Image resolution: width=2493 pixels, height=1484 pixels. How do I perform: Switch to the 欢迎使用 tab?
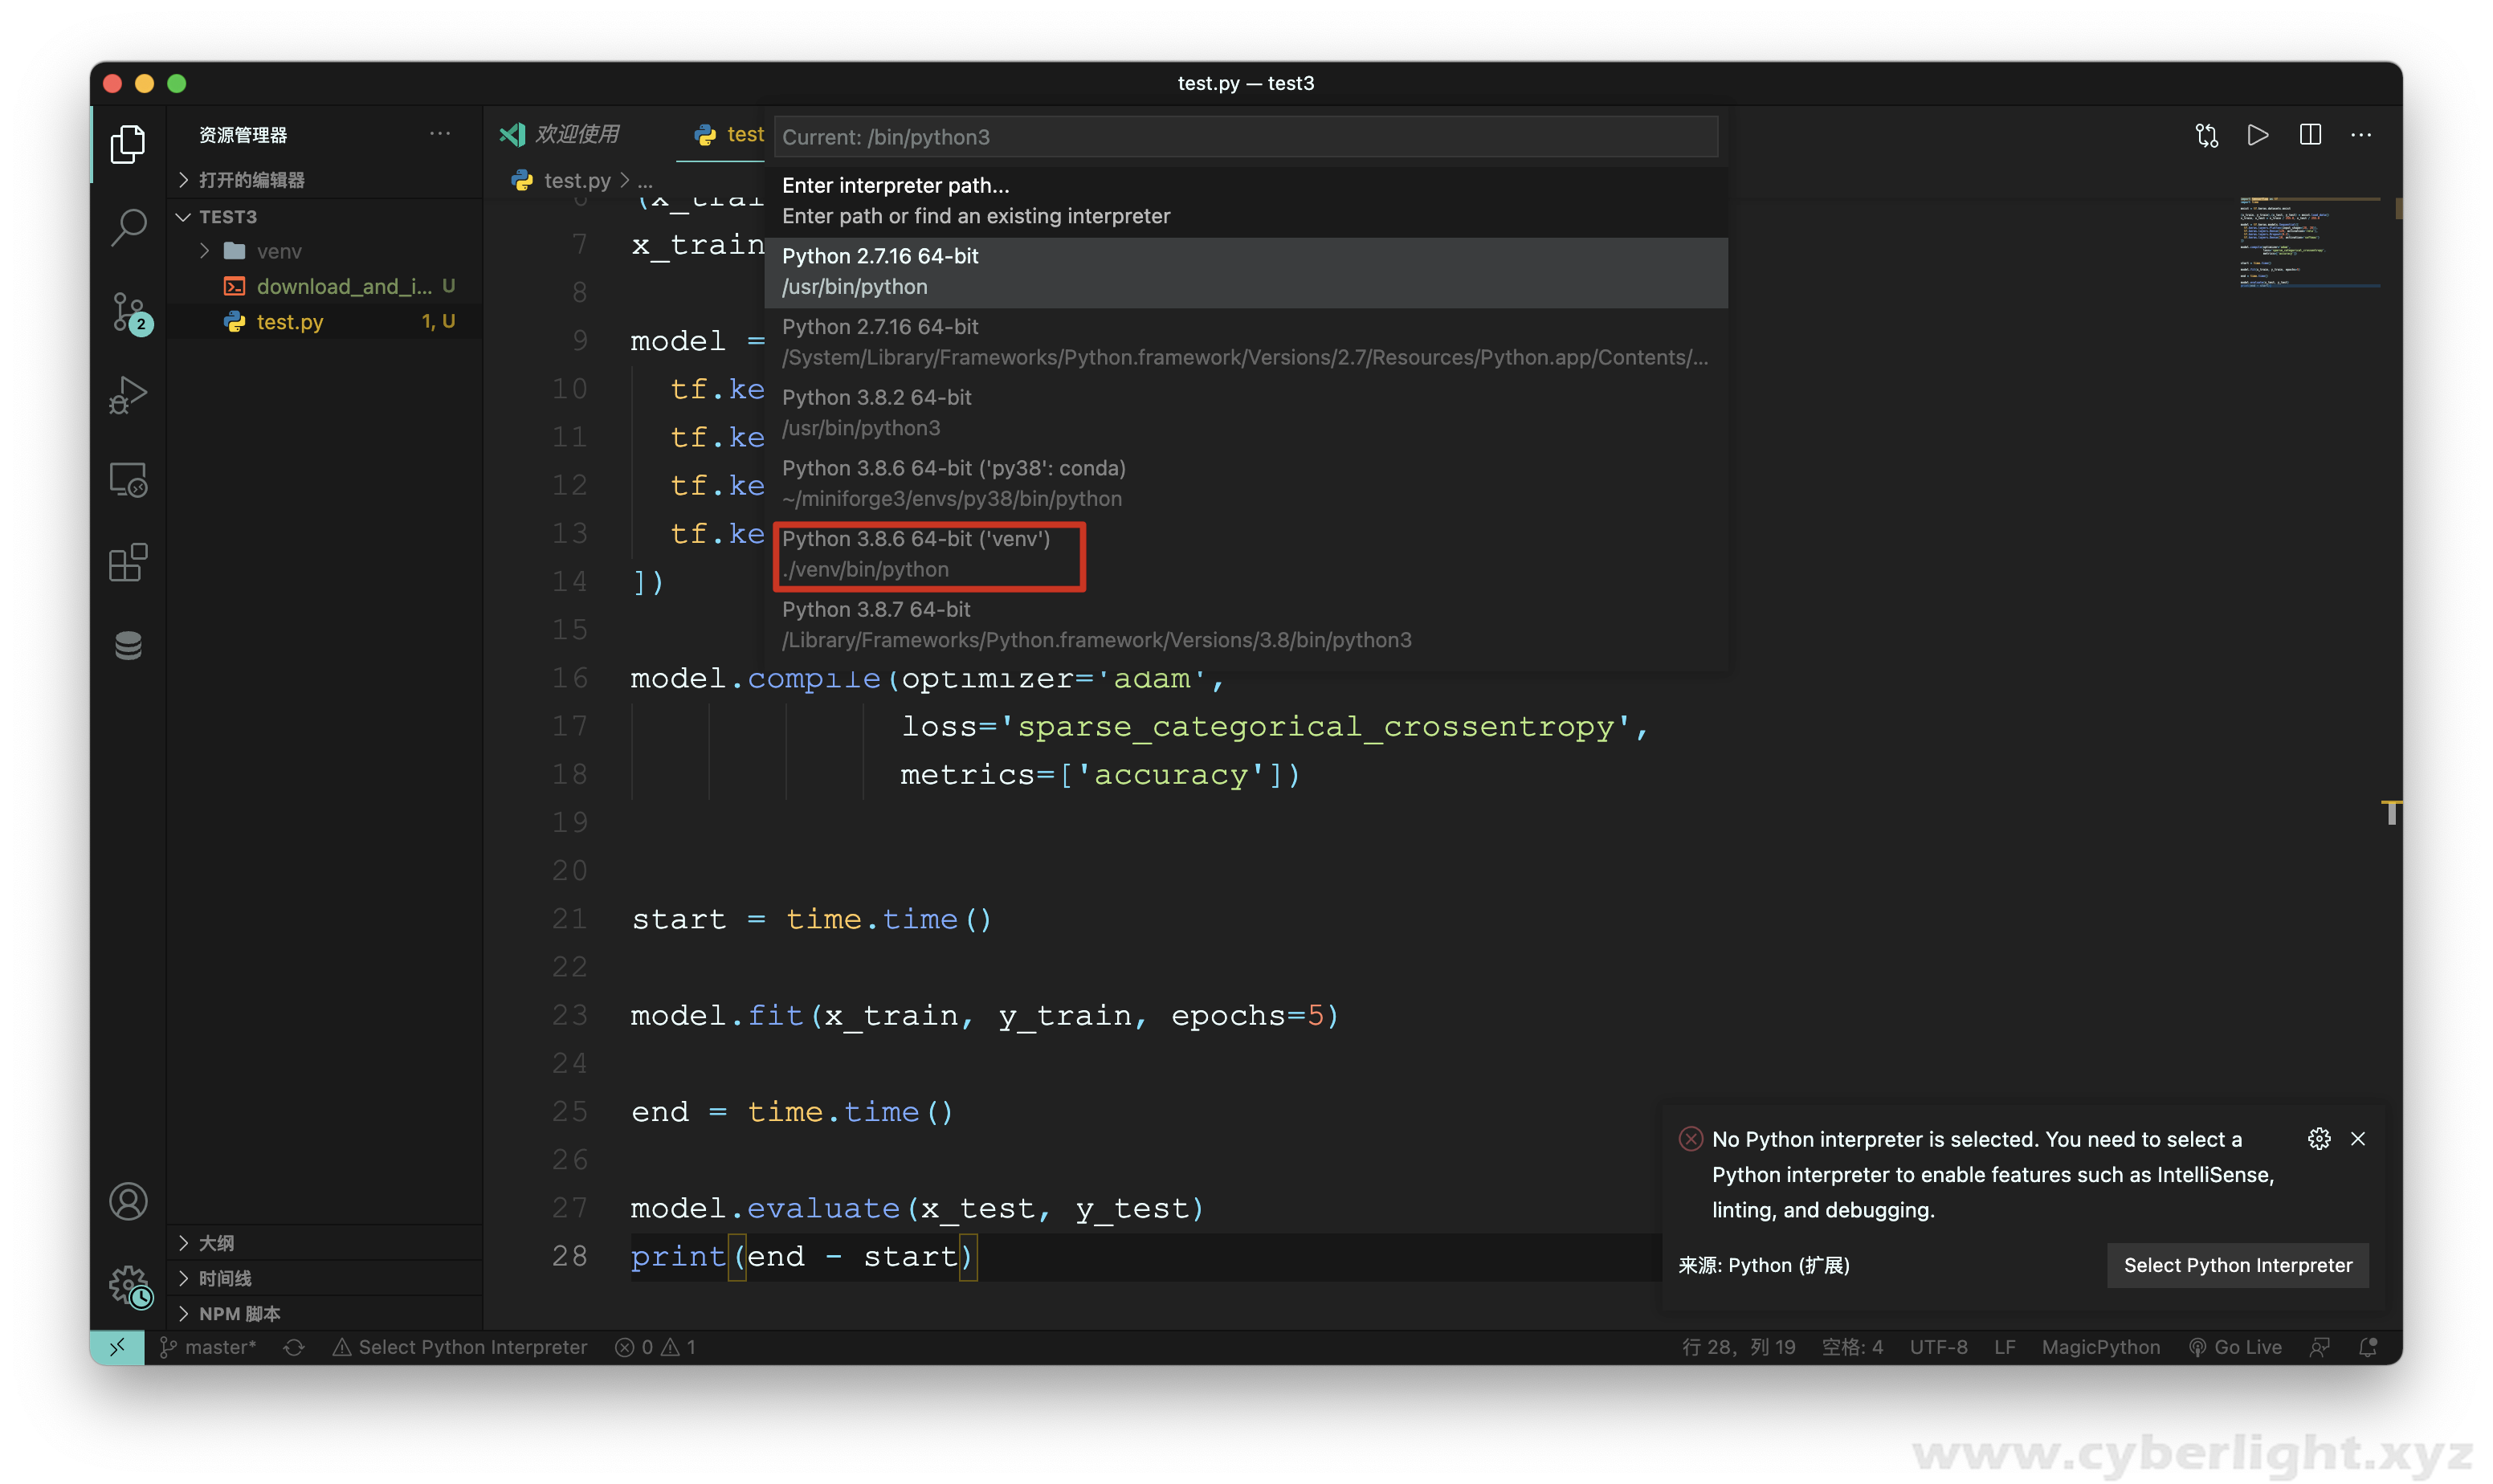point(560,134)
